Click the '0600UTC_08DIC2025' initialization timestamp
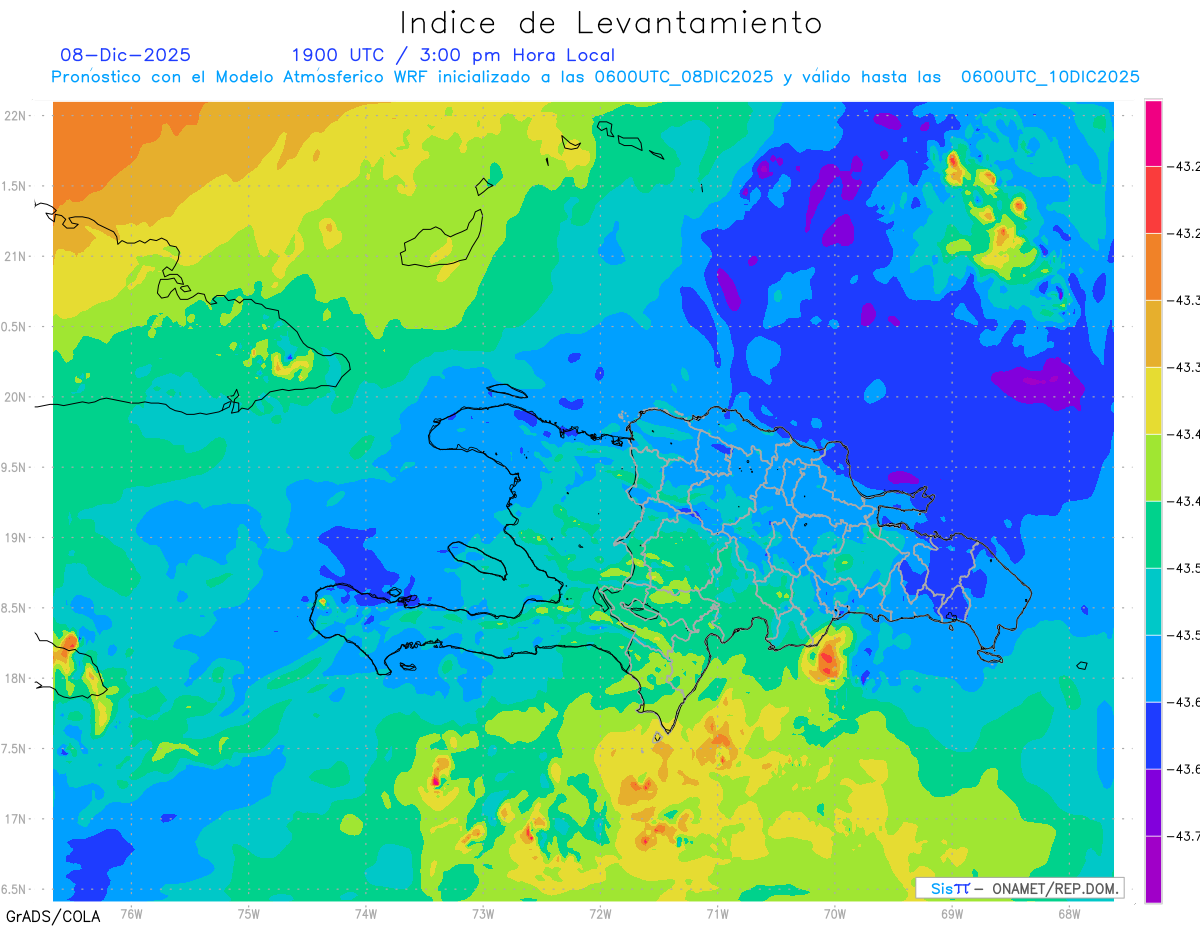Screen dimensions: 1200x927 click(684, 77)
